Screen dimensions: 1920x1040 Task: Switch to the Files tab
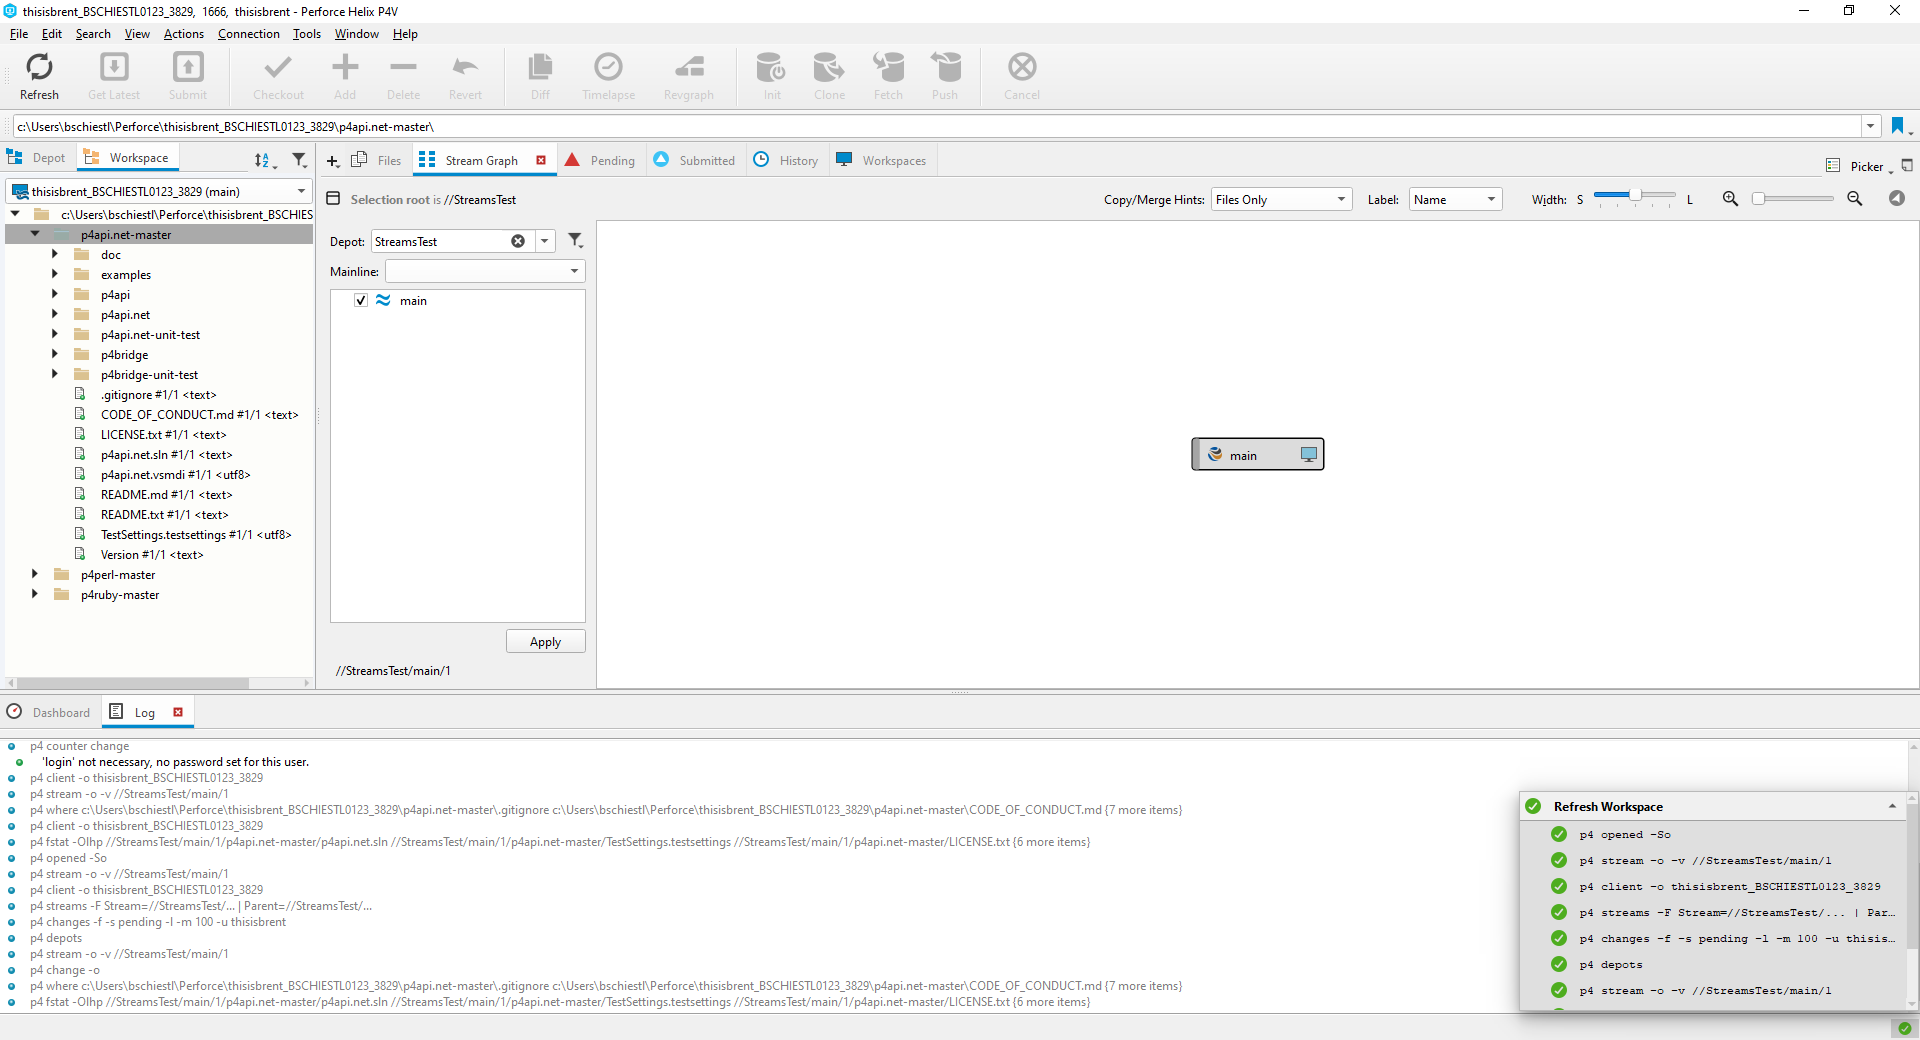pos(377,160)
